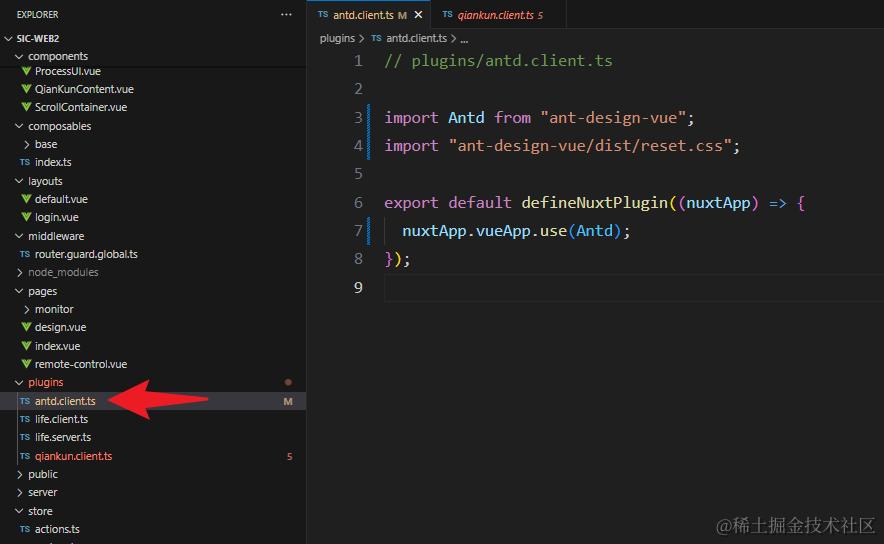Open life.client.ts plugin file
Image resolution: width=884 pixels, height=544 pixels.
coord(61,419)
